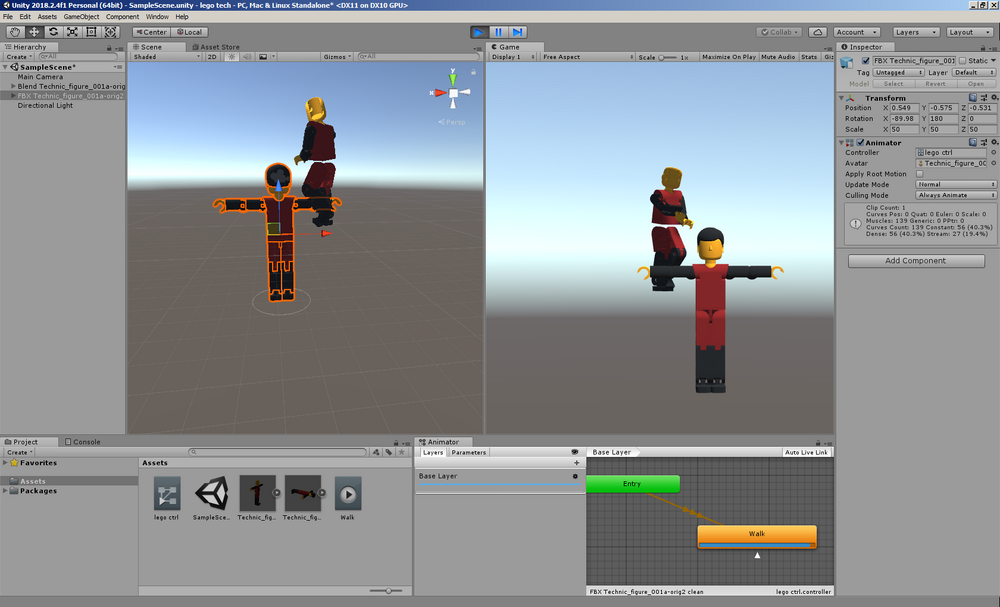
Task: Toggle Stats in Game view
Action: pos(809,57)
